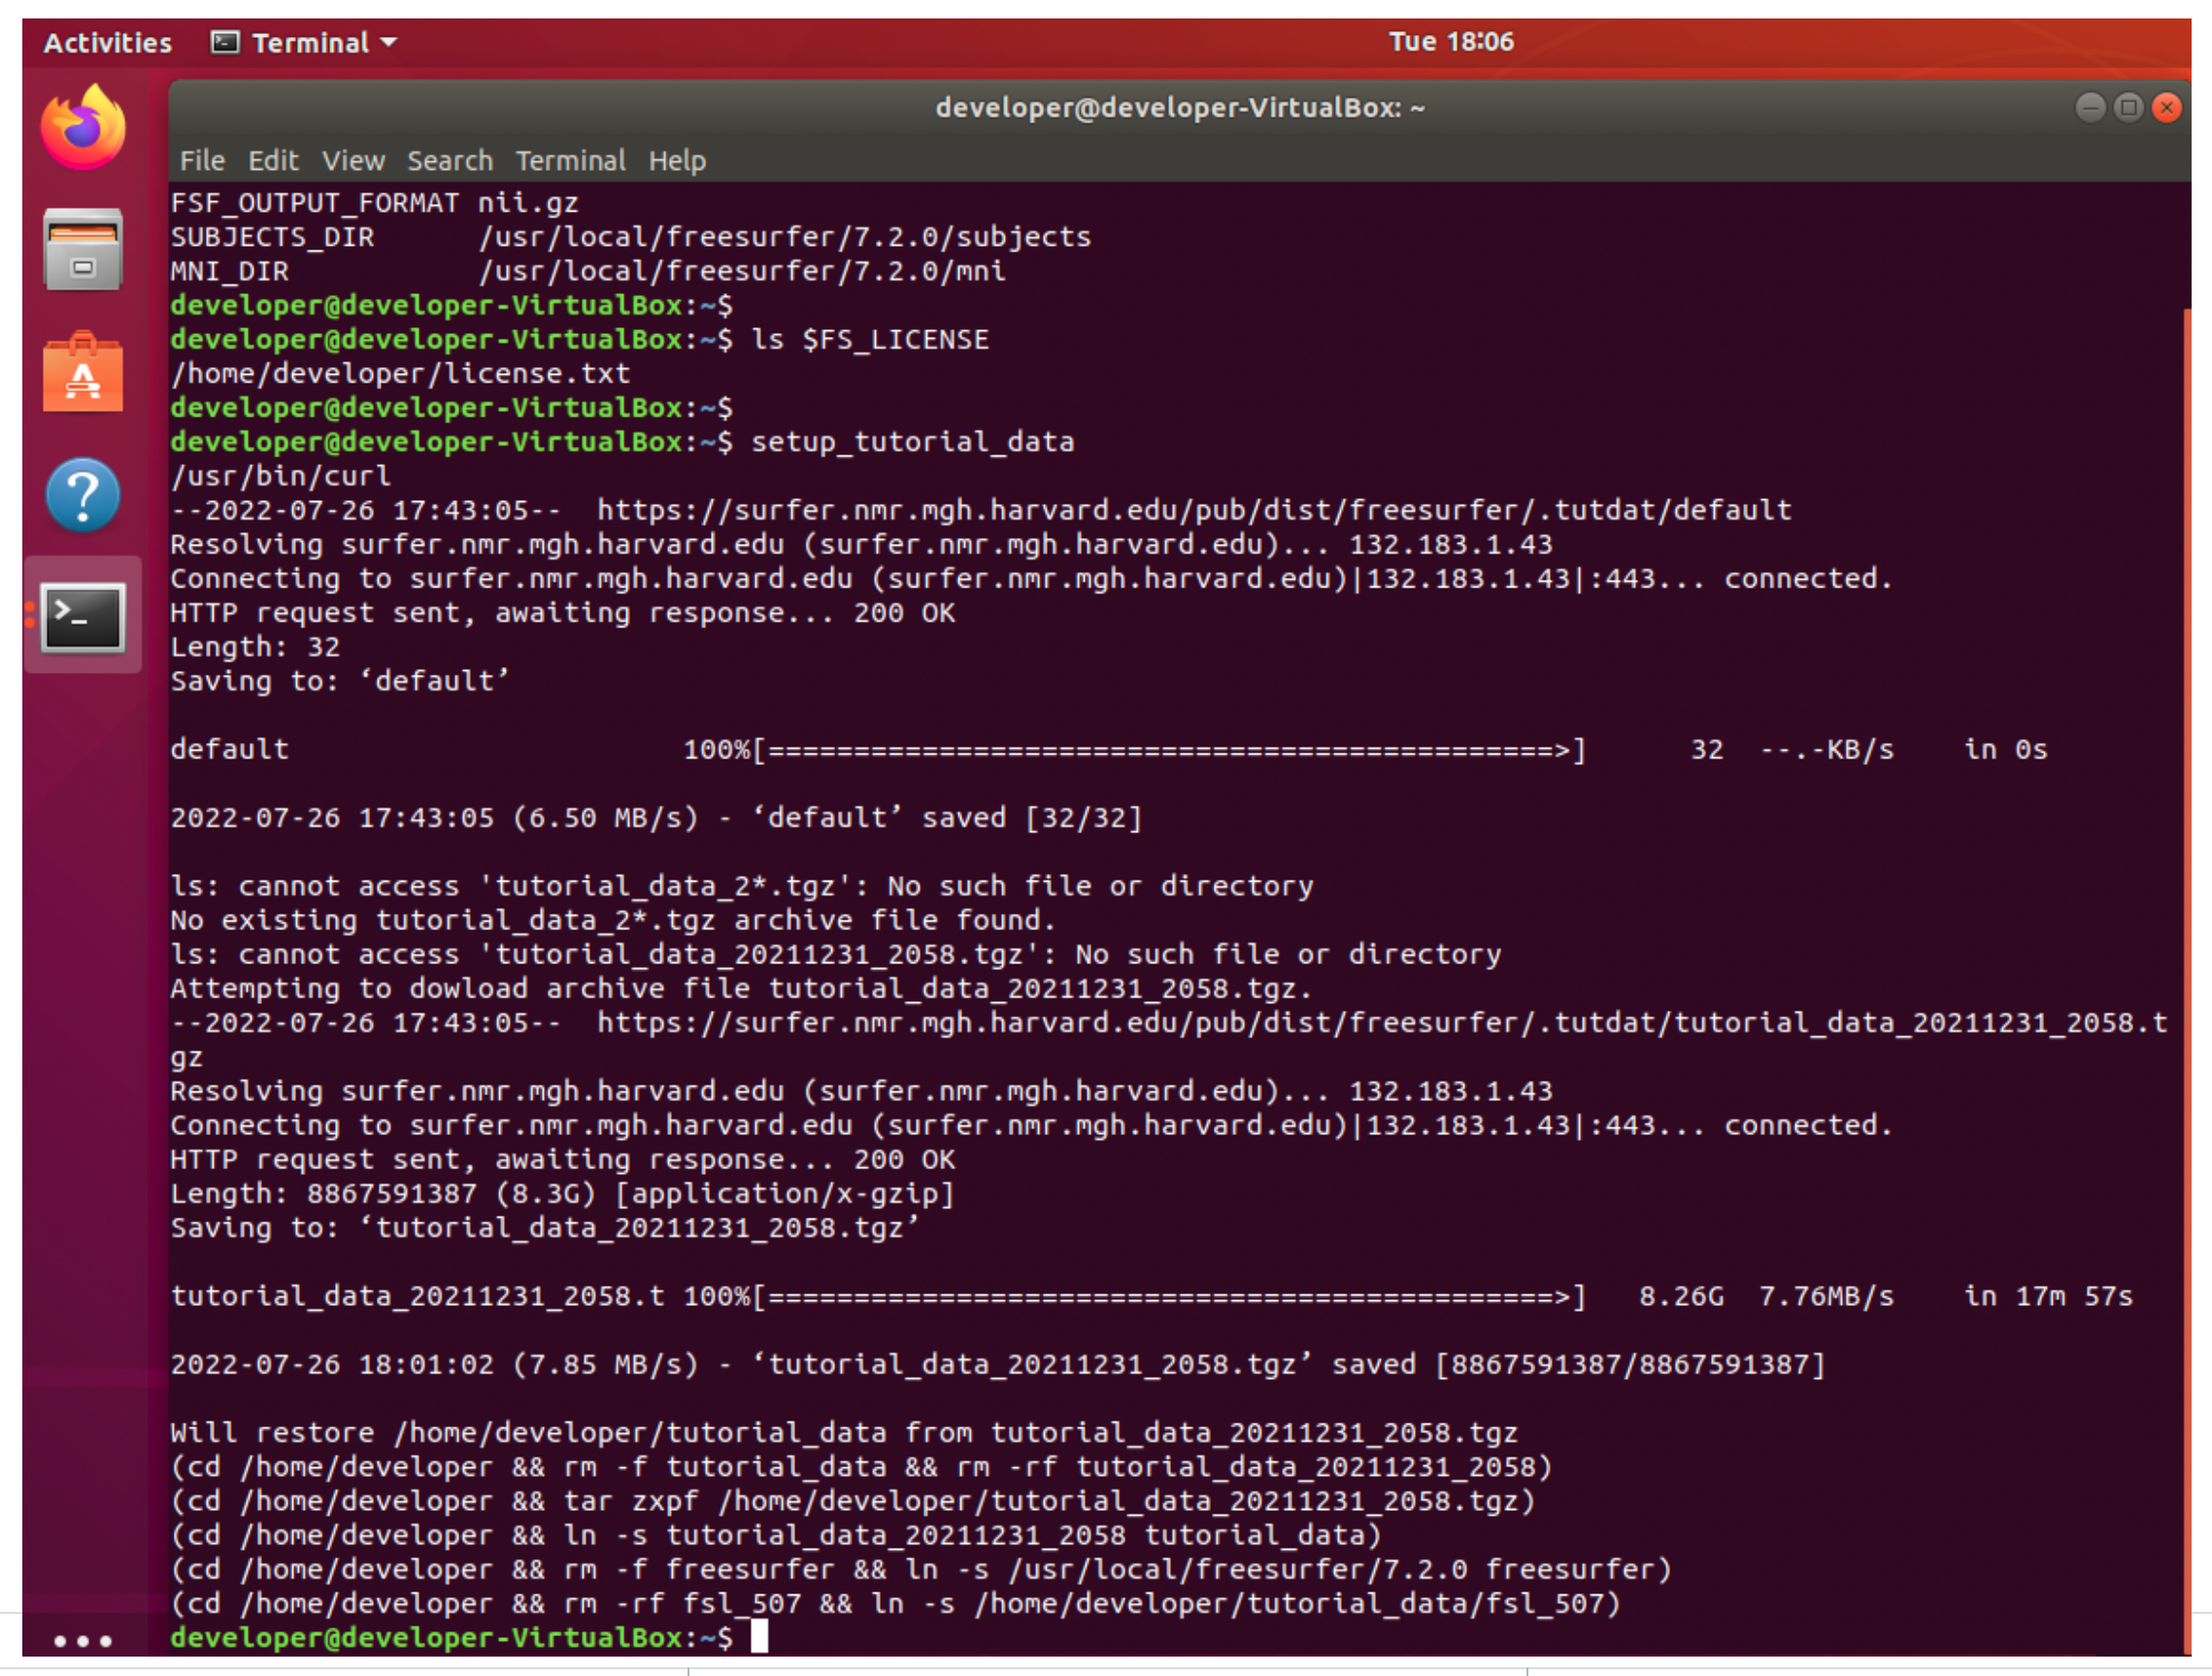Open Firefox from the dock

[83, 127]
